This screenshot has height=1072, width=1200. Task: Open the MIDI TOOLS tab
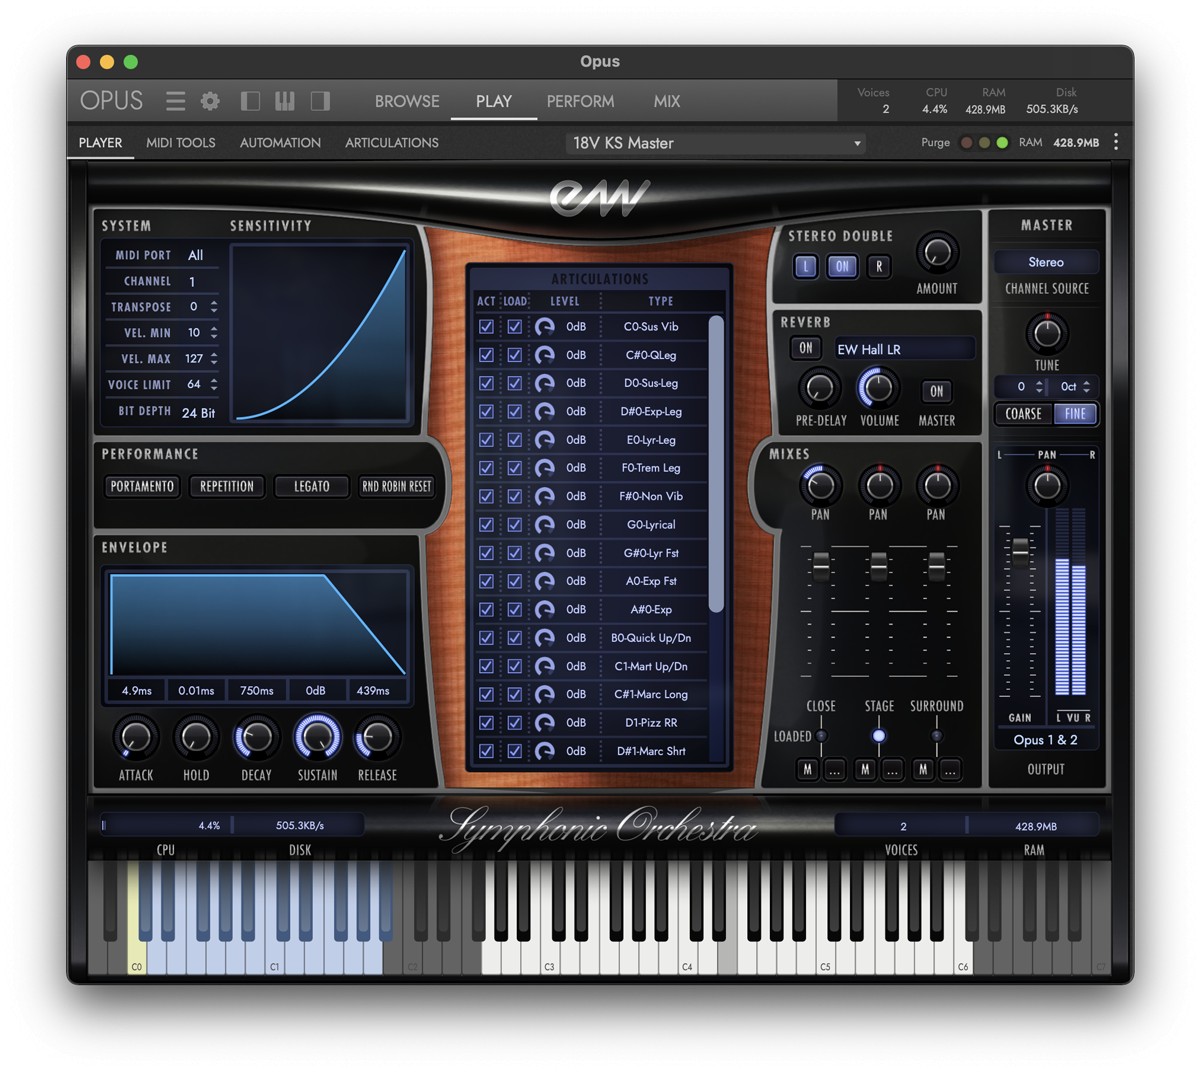(x=181, y=142)
